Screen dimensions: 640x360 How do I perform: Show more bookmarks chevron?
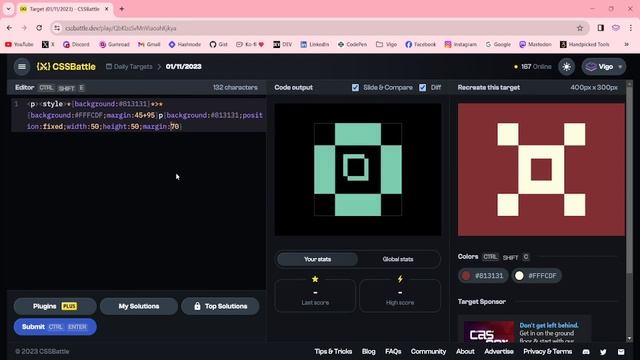pos(627,44)
